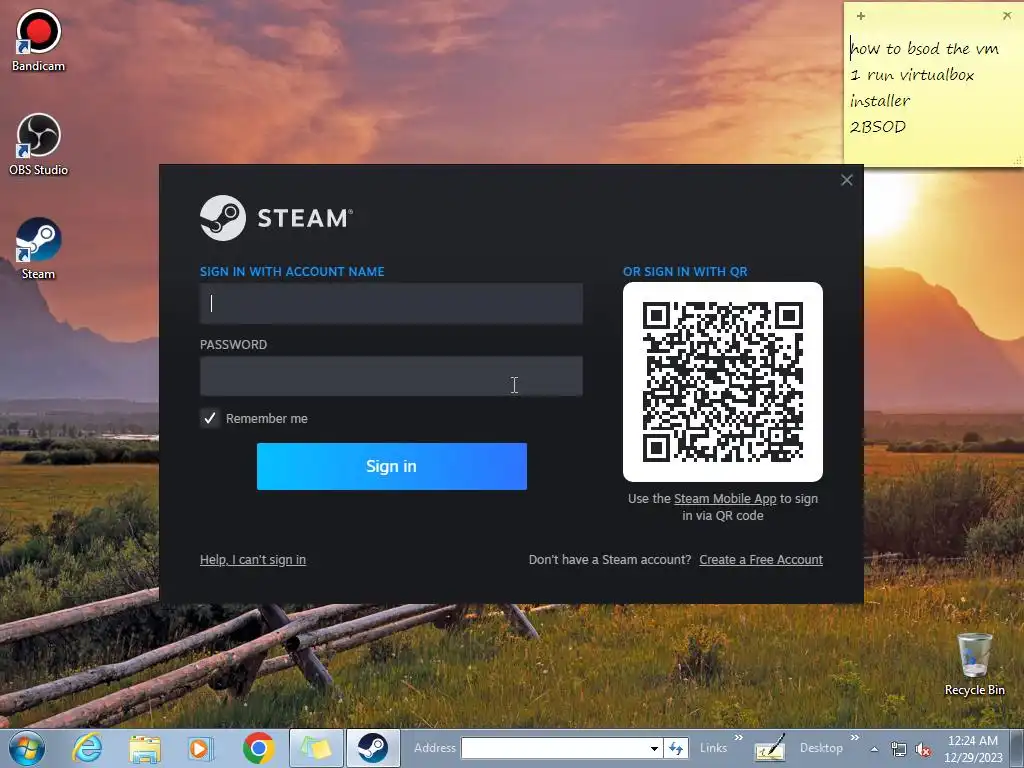Screen dimensions: 1024x768
Task: Select the Steam taskbar button
Action: 373,748
